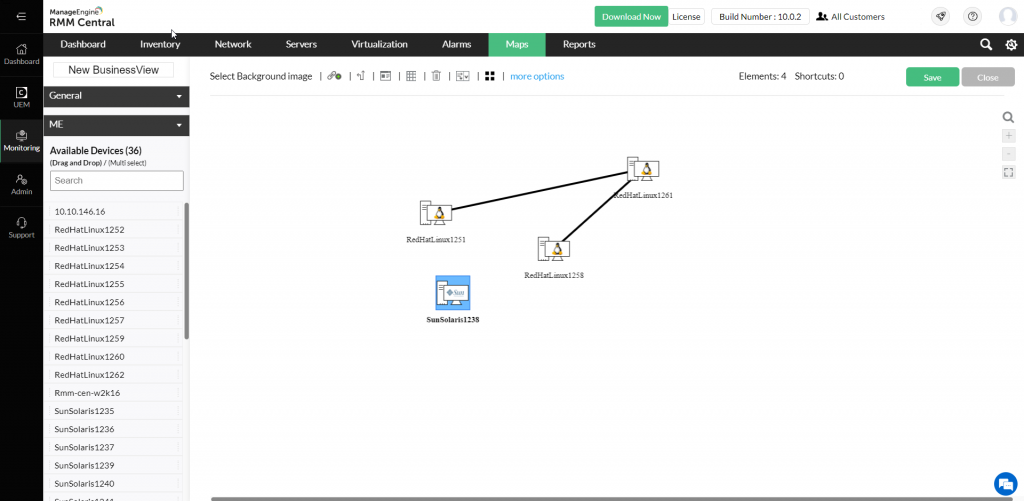Screen dimensions: 1024x501
Task: Click the zoom in plus button on map
Action: click(x=1008, y=135)
